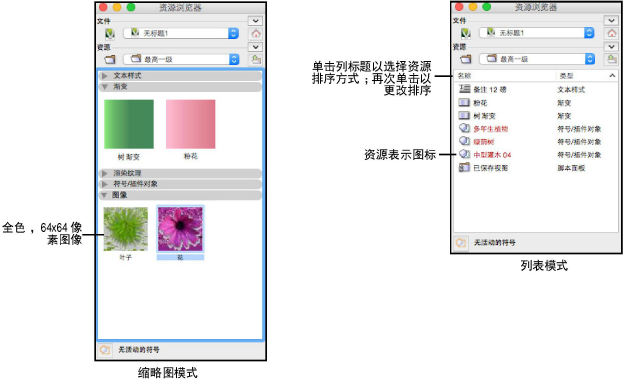Viewport: 623px width, 379px height.
Task: Select the 叶子 image thumbnail
Action: point(126,229)
